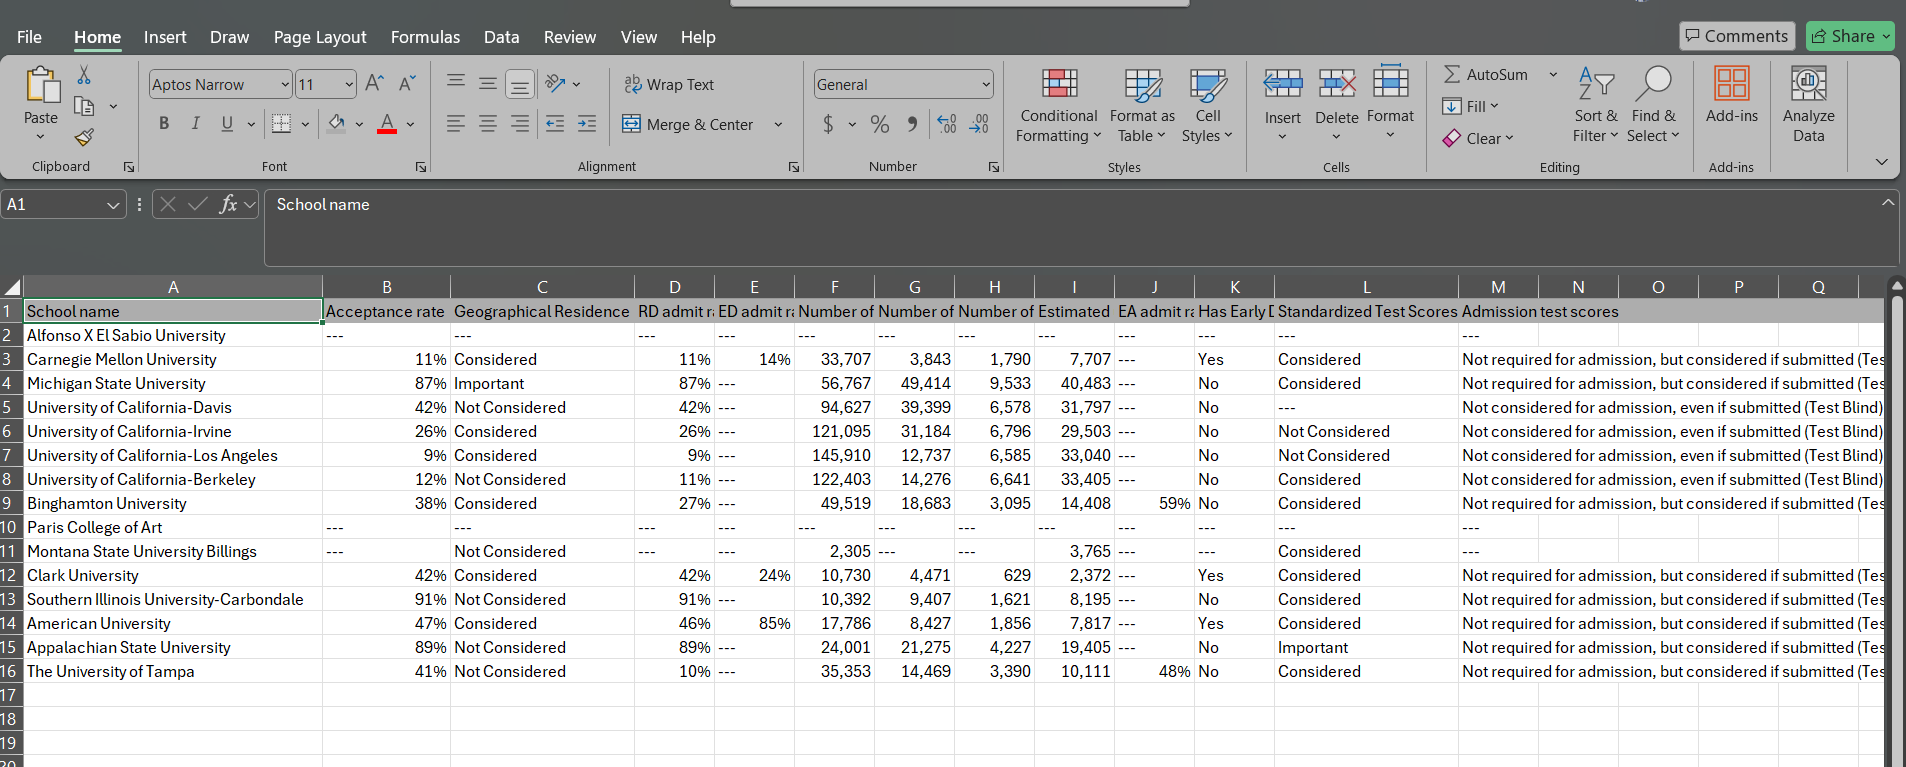1906x767 pixels.
Task: Open the General number format dropdown
Action: 986,84
